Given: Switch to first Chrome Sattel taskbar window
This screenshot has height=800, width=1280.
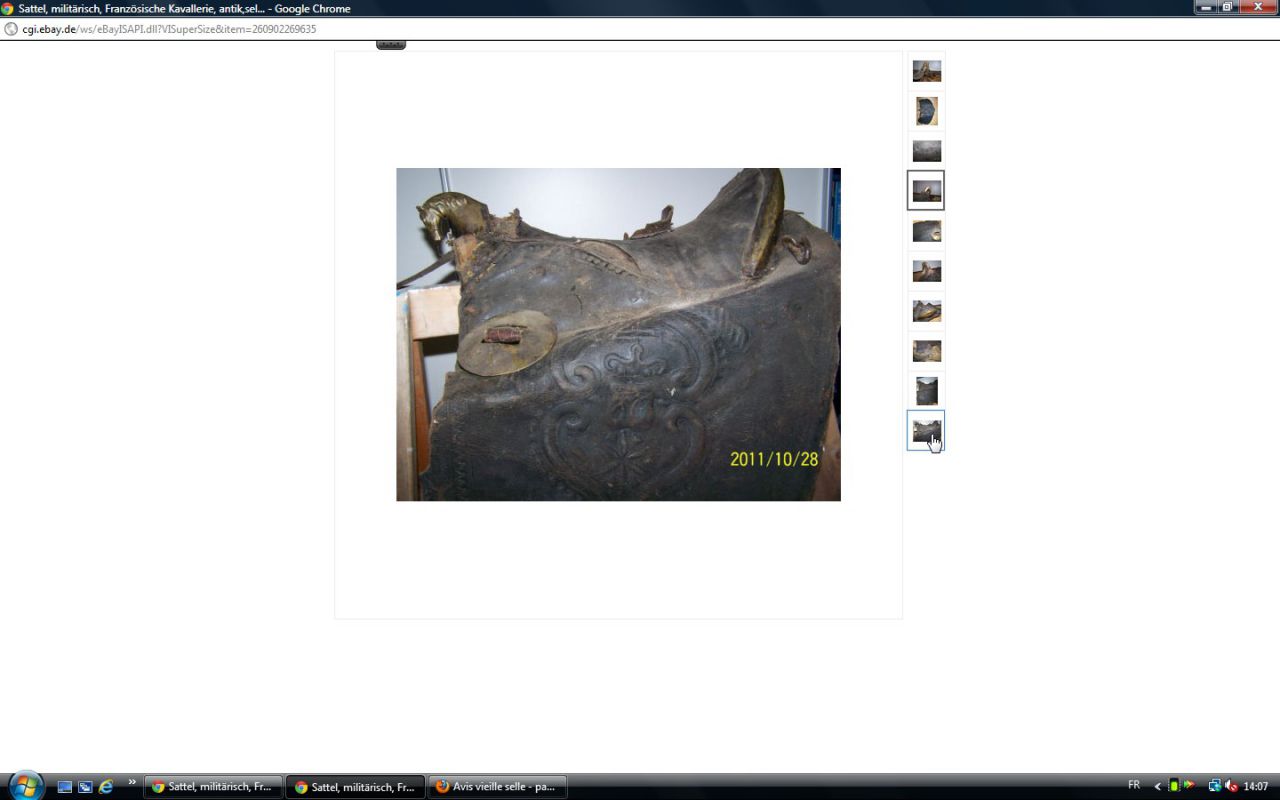Looking at the screenshot, I should click(x=213, y=787).
